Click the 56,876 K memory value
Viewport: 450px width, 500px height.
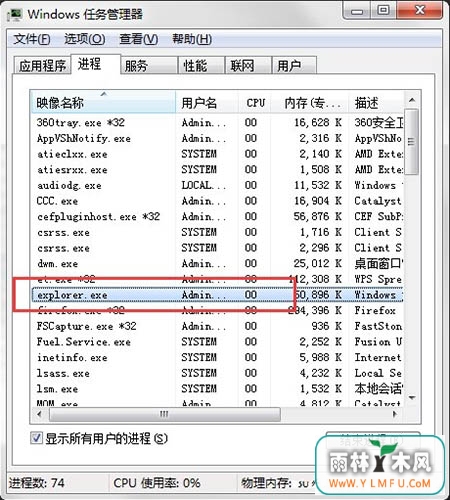pyautogui.click(x=318, y=217)
